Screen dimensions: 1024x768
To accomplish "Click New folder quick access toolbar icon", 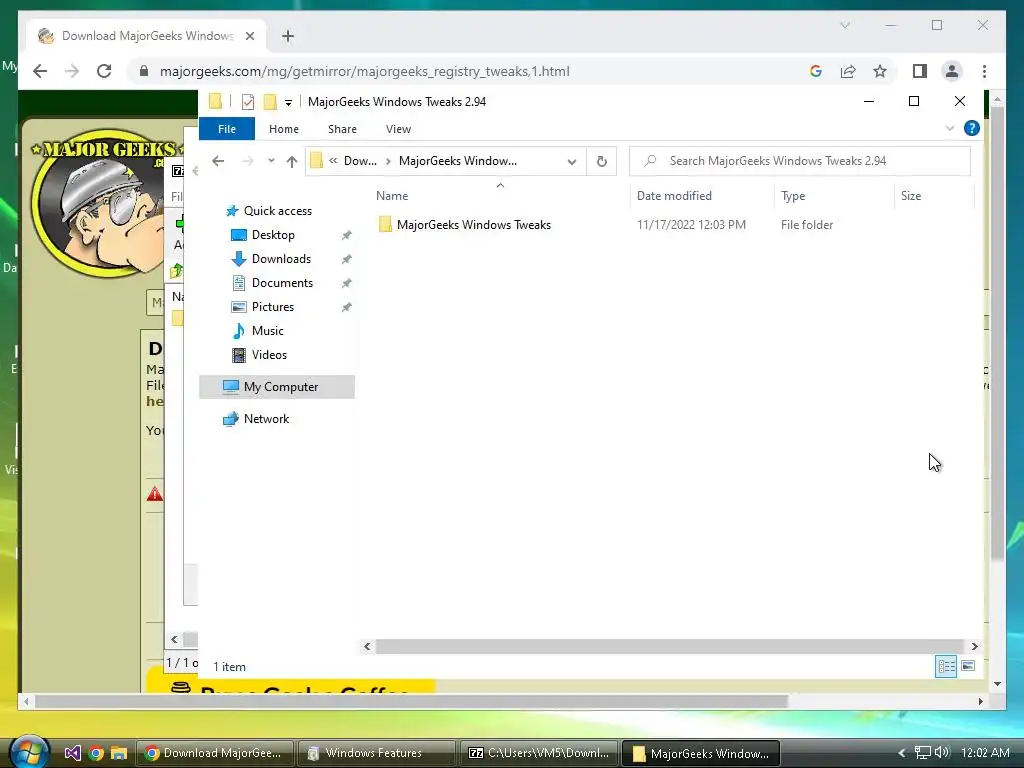I will pos(270,102).
